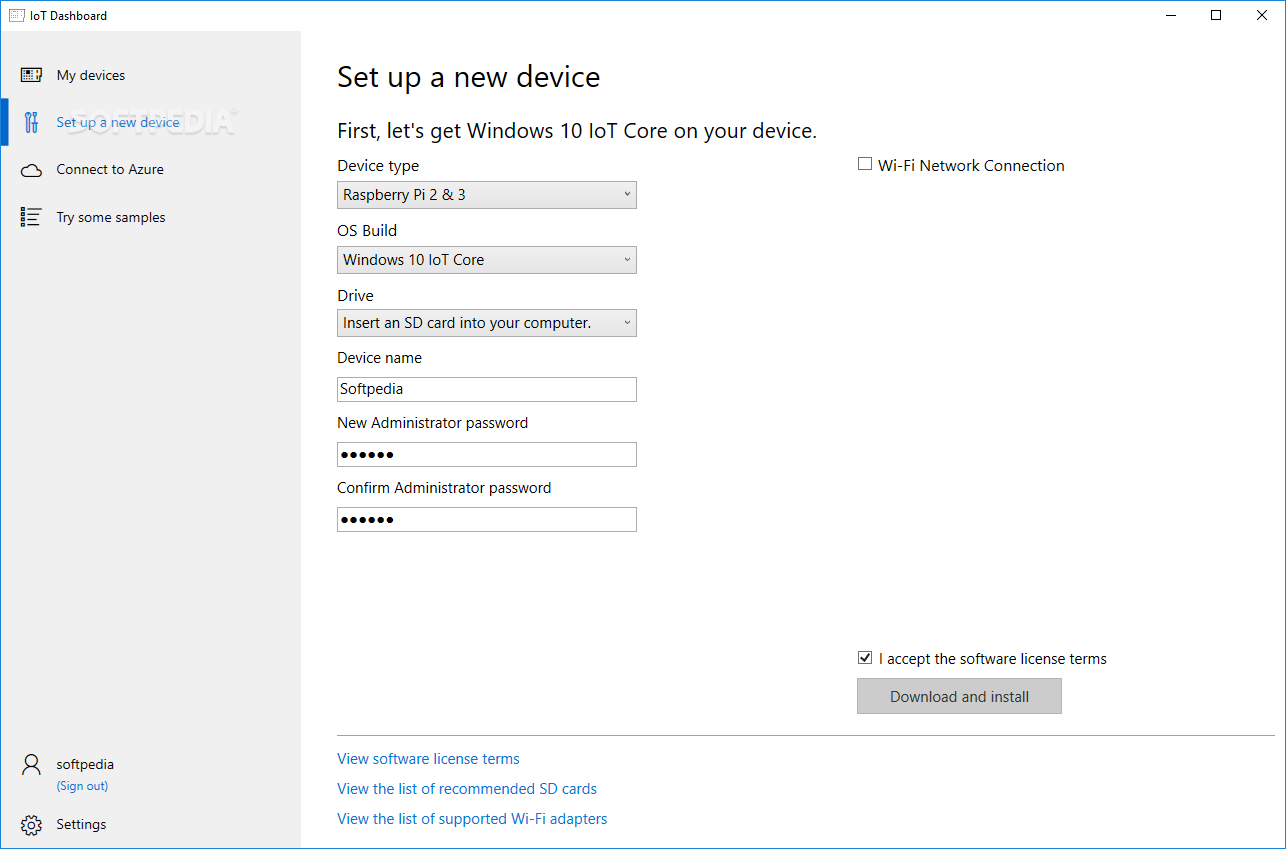Open the Drive selection dropdown

[487, 323]
